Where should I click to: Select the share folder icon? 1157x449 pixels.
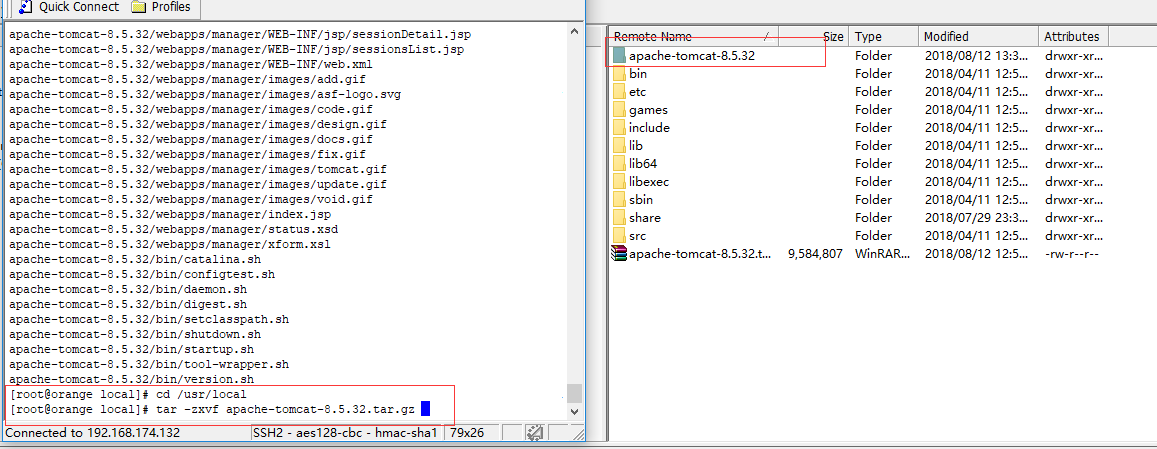(618, 217)
